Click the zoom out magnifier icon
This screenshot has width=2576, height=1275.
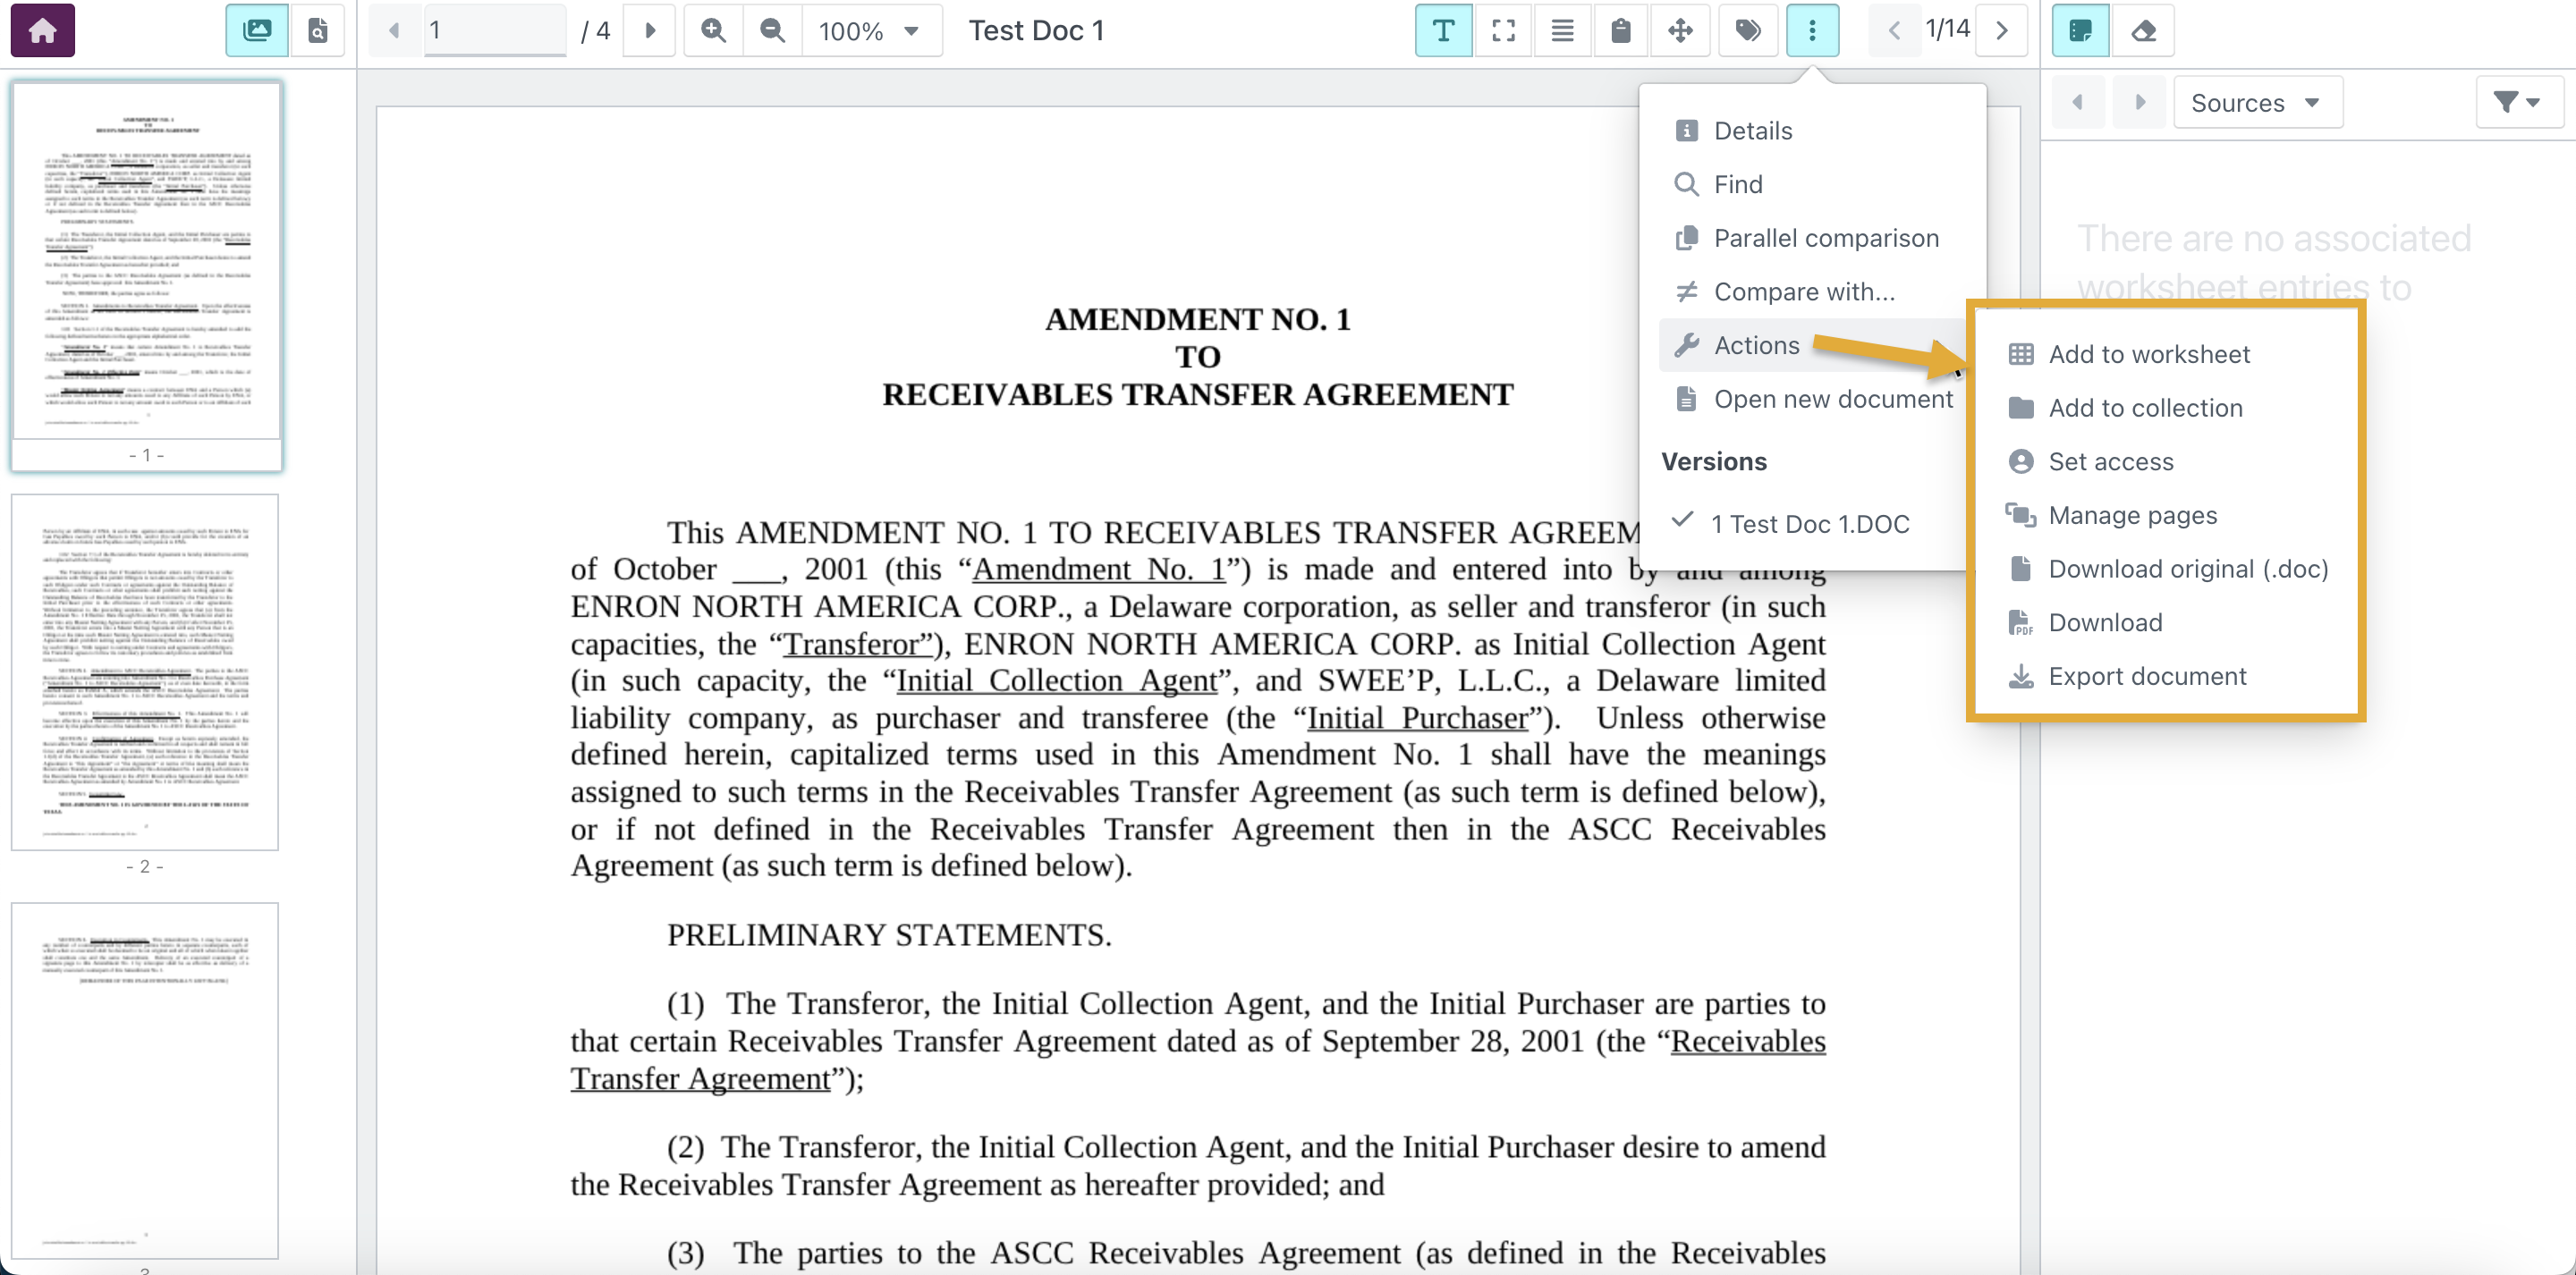click(772, 30)
